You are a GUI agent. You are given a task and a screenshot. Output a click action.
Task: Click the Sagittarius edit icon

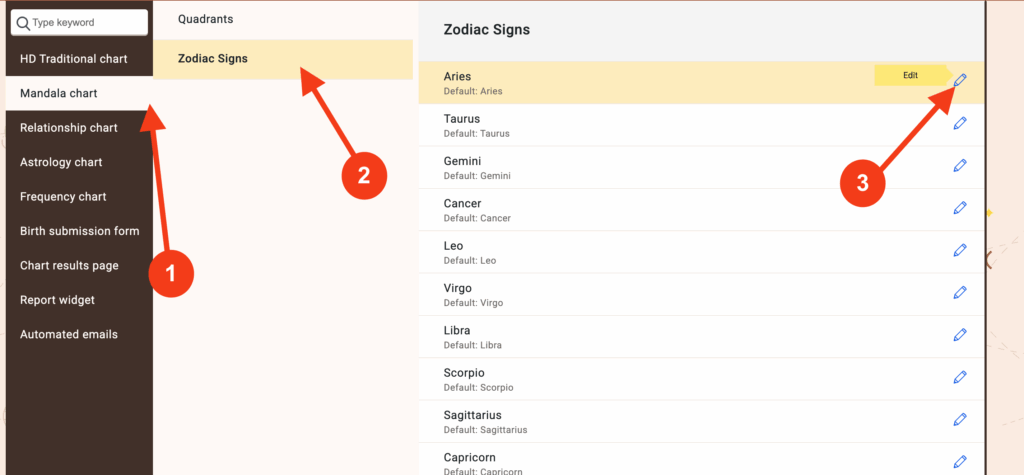pos(960,419)
